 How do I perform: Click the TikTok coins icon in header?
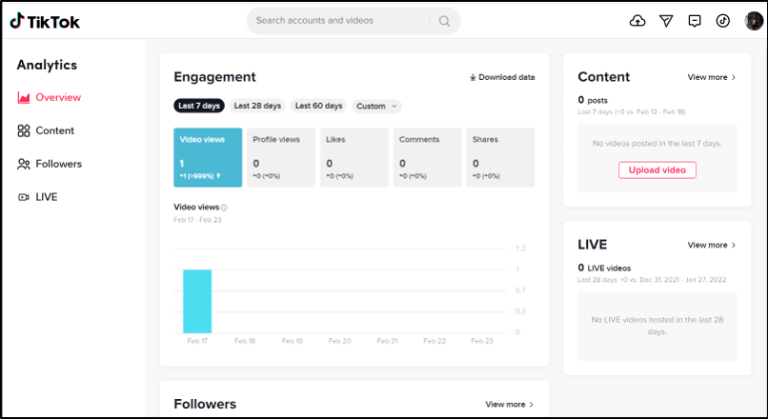723,21
